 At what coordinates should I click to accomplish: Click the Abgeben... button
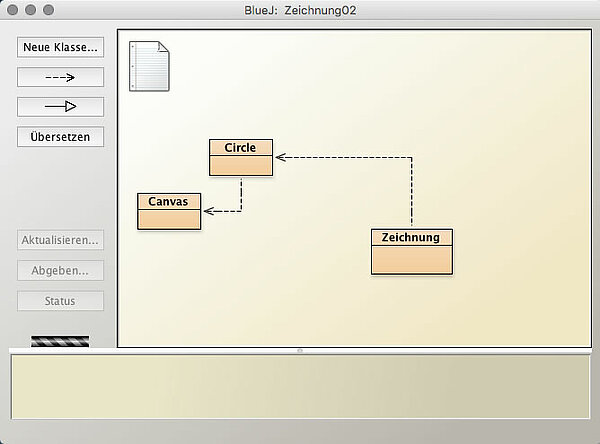(60, 270)
